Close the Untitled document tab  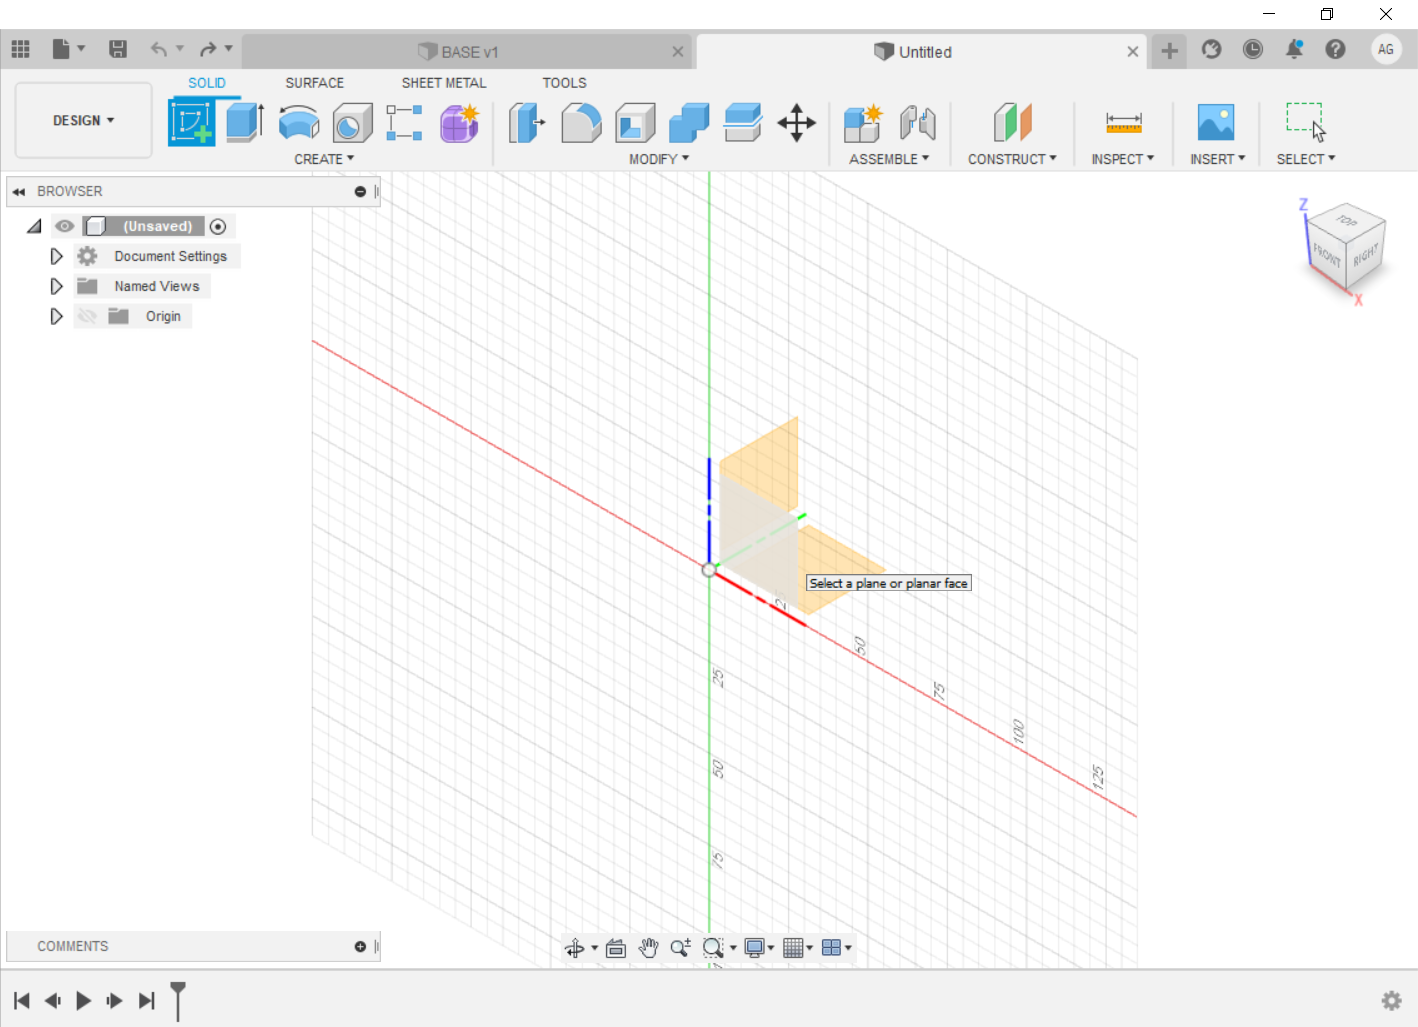coord(1133,52)
